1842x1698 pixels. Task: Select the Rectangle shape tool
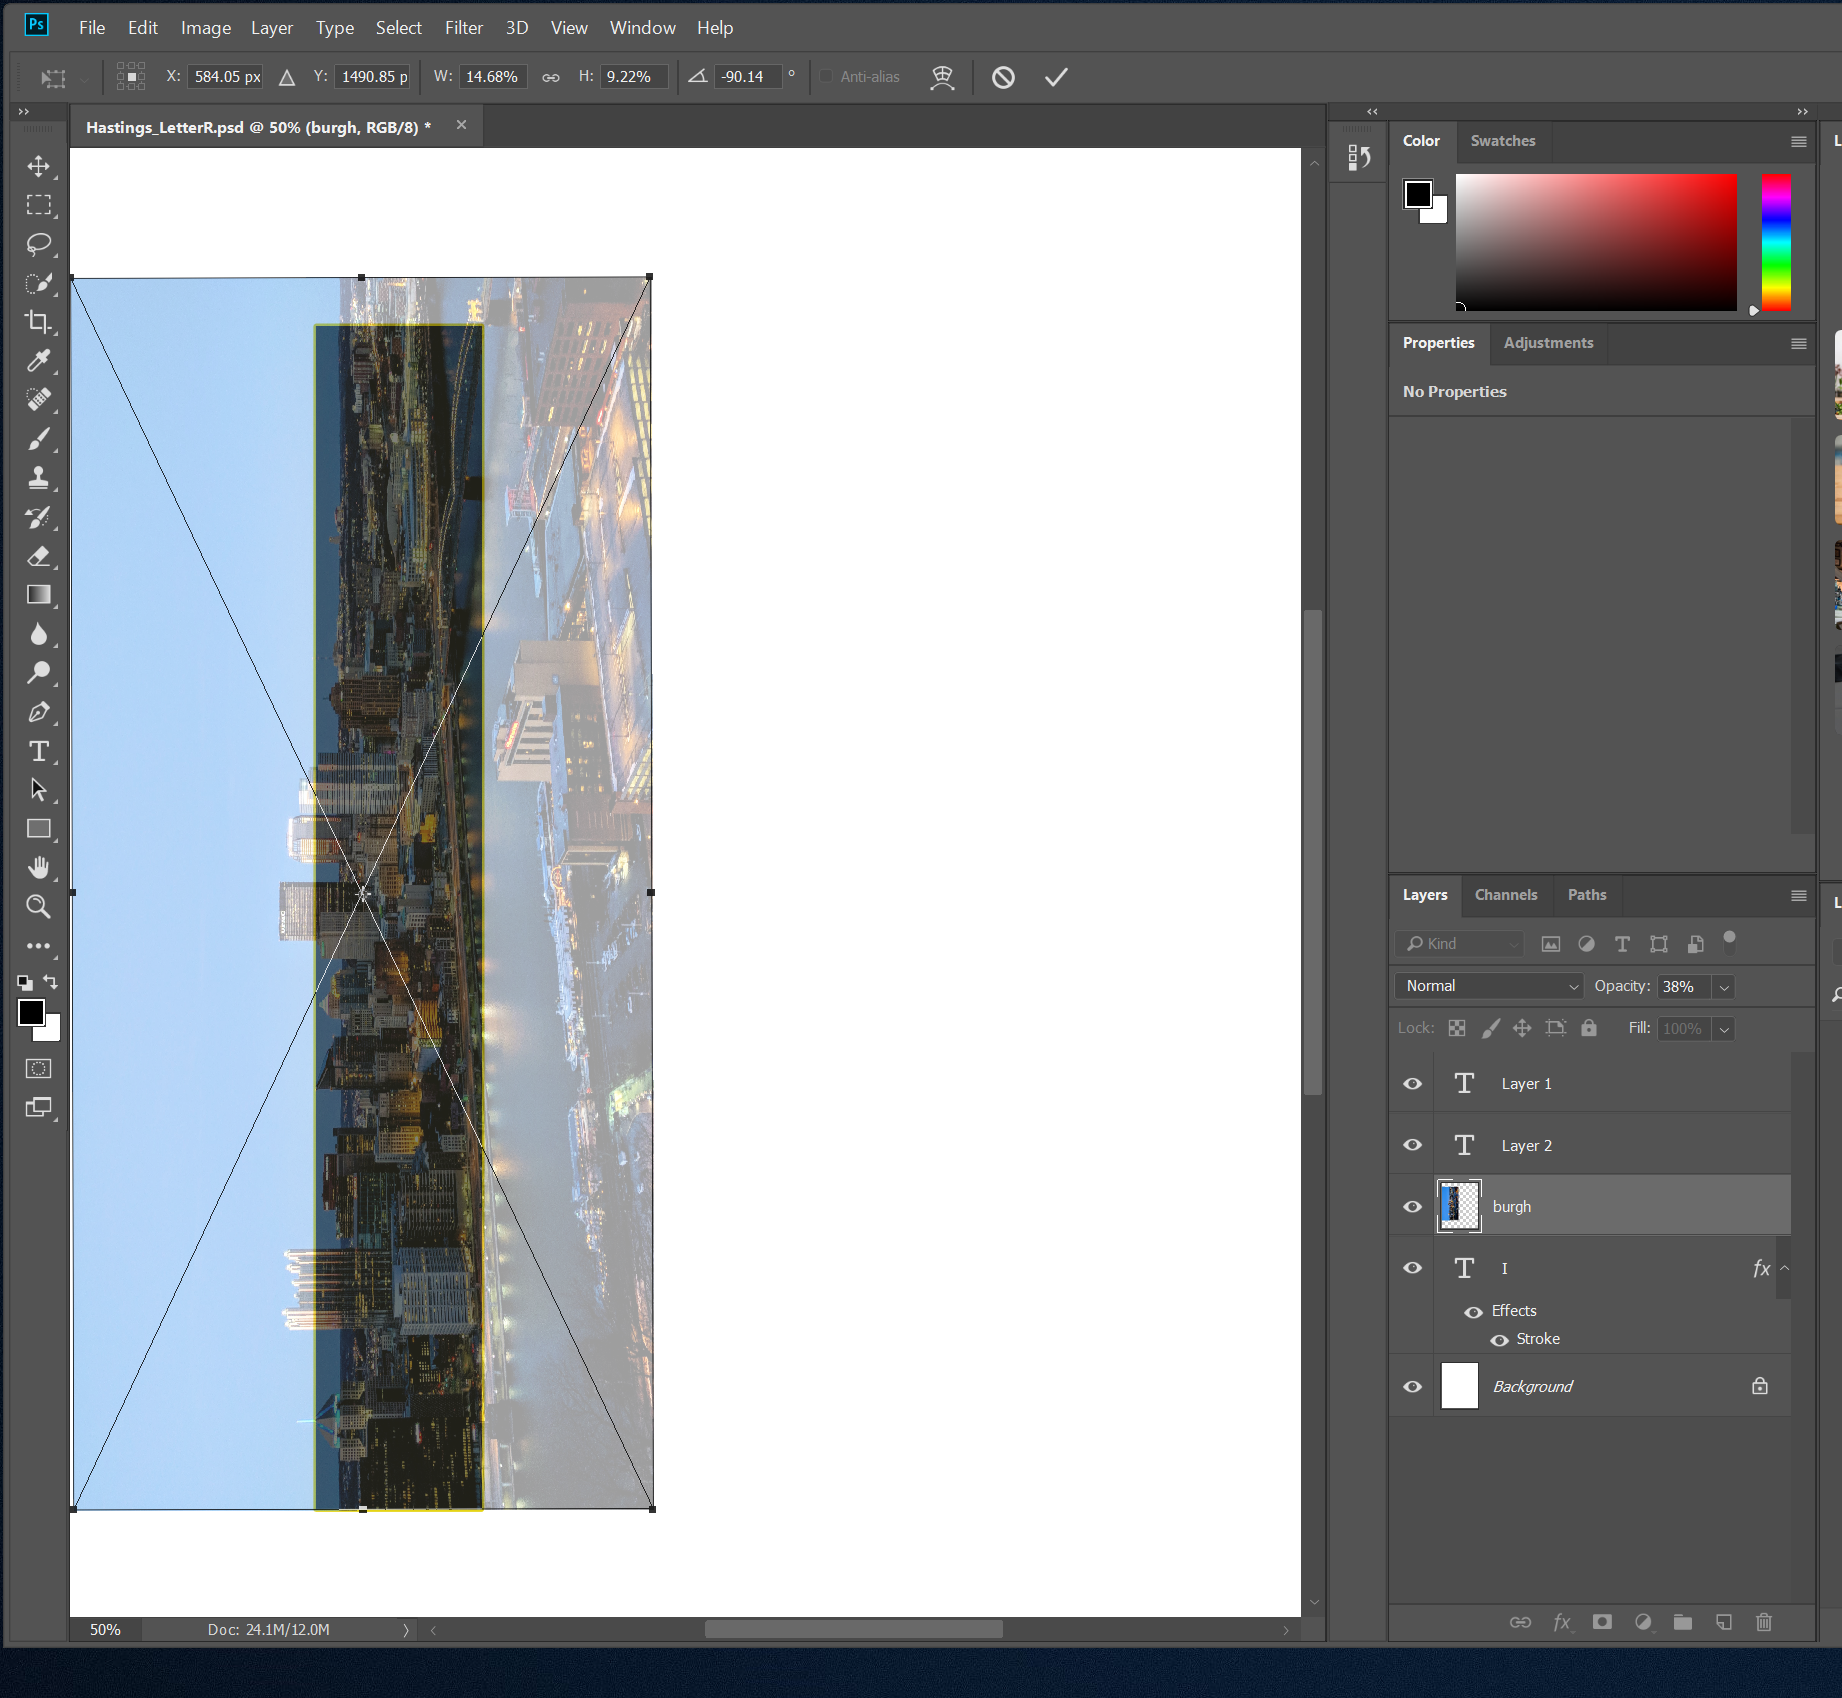pyautogui.click(x=38, y=829)
